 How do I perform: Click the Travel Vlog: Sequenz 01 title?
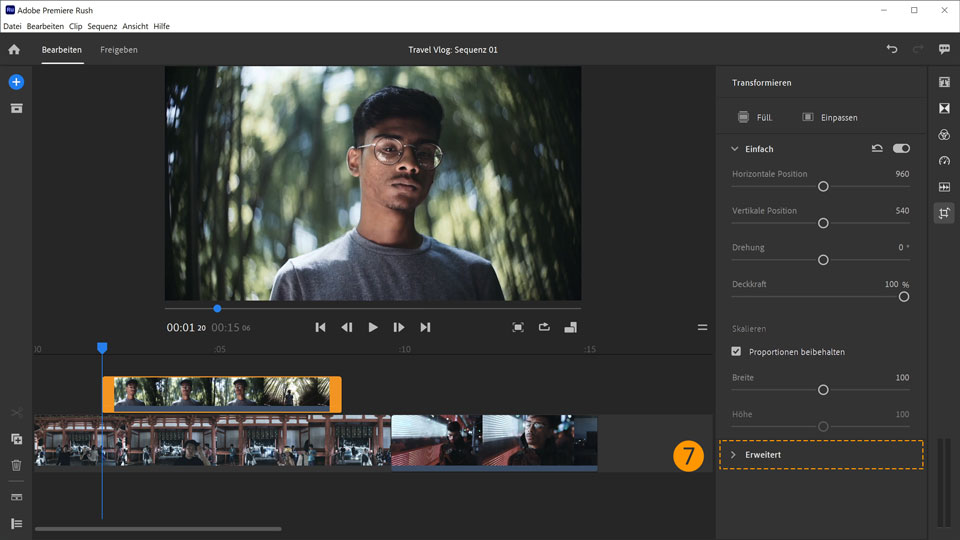click(x=453, y=50)
